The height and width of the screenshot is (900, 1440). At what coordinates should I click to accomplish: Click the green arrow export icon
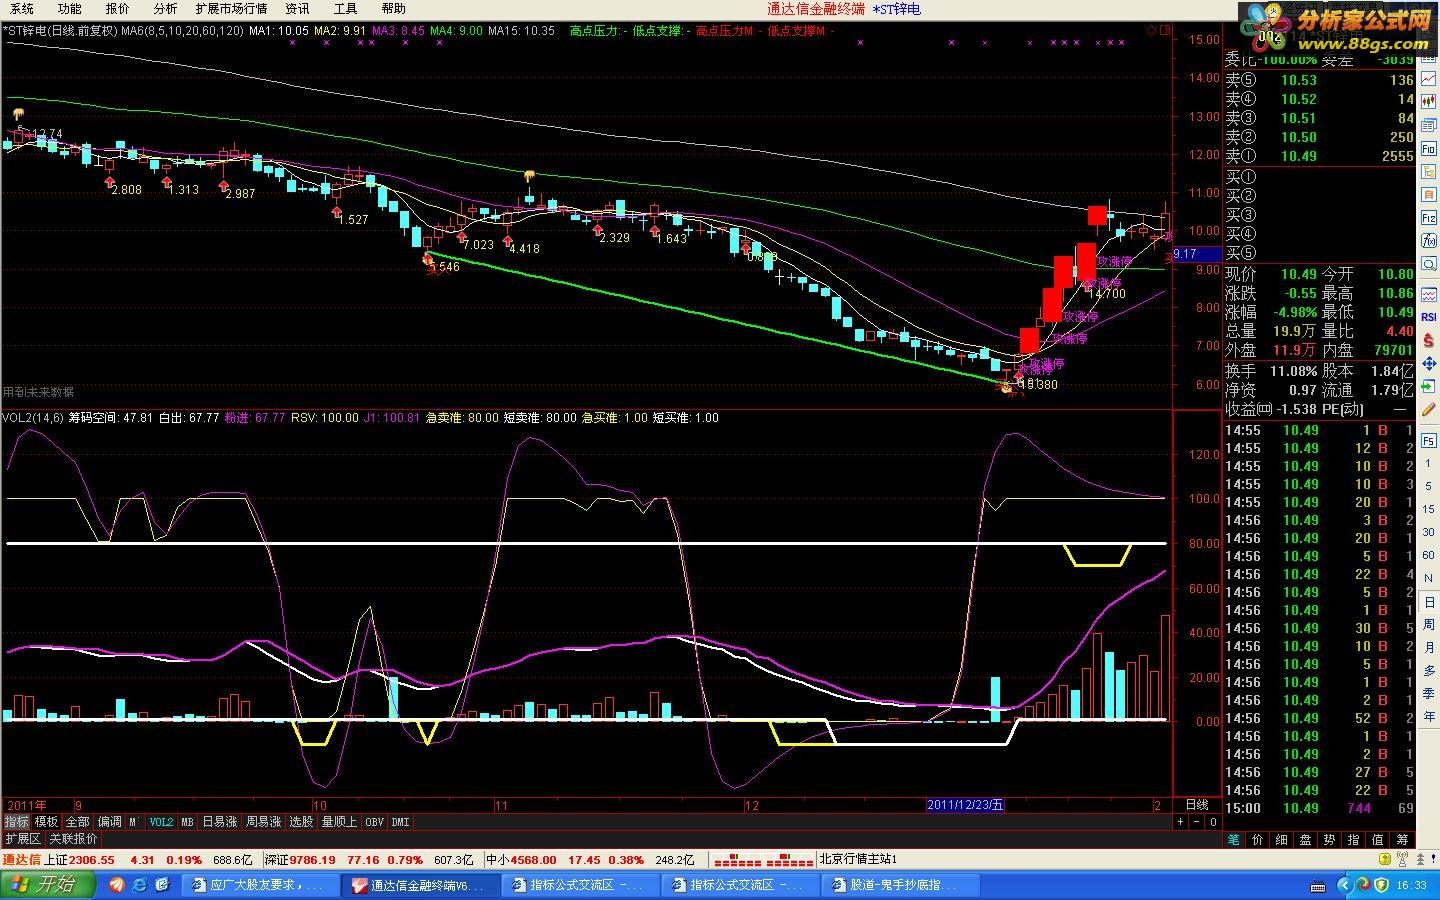[x=1429, y=387]
